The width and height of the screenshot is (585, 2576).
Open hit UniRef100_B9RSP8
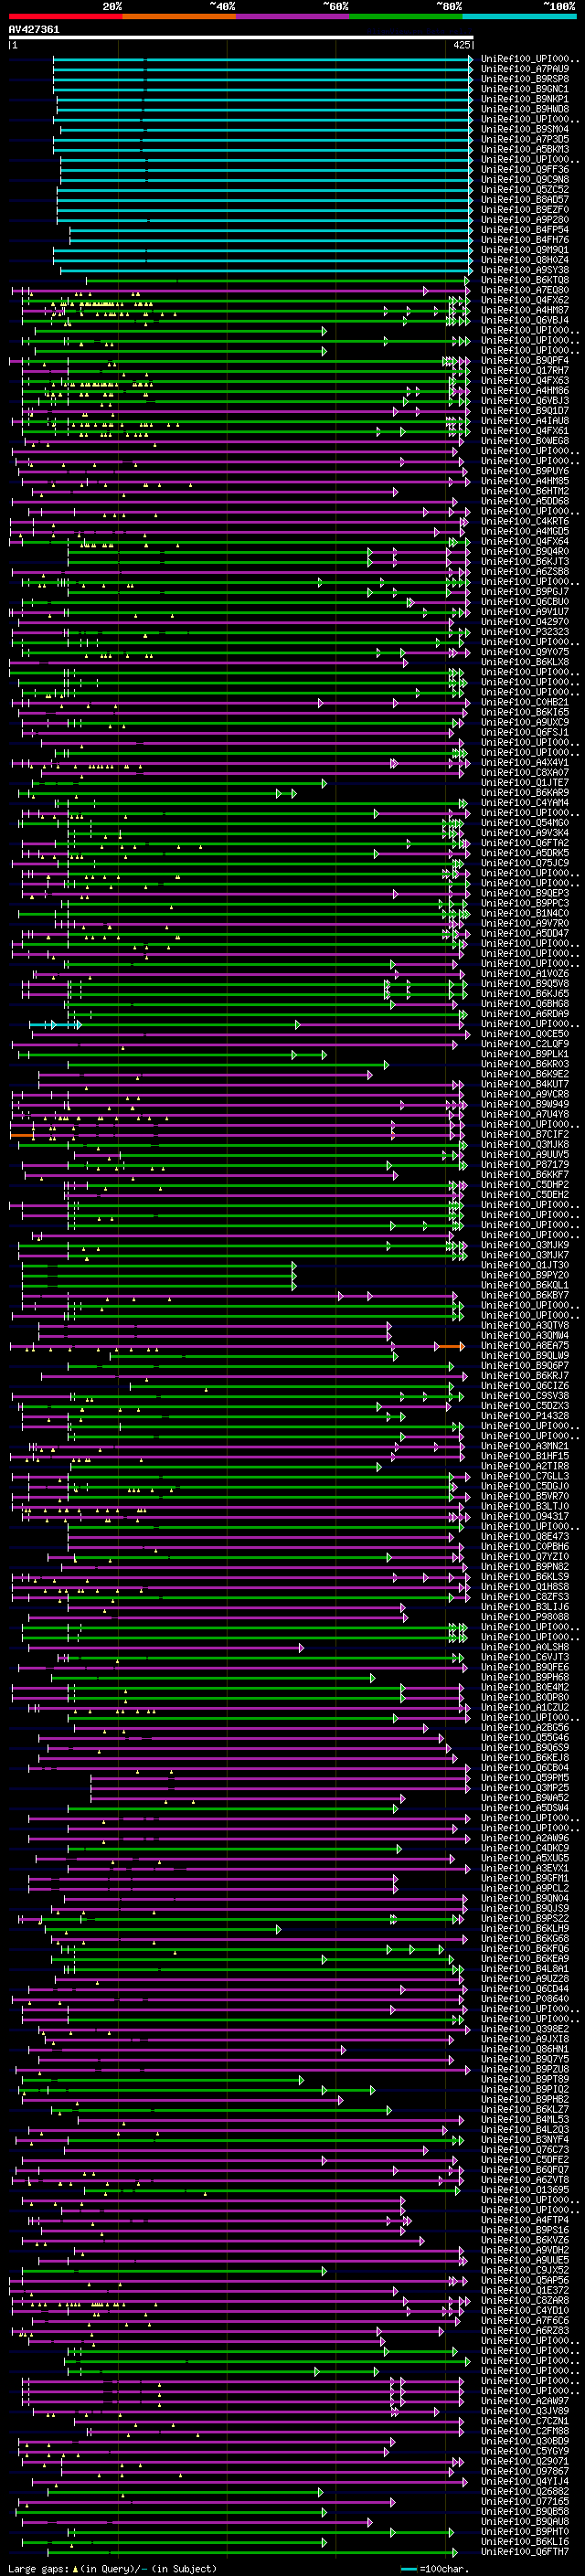(x=525, y=80)
